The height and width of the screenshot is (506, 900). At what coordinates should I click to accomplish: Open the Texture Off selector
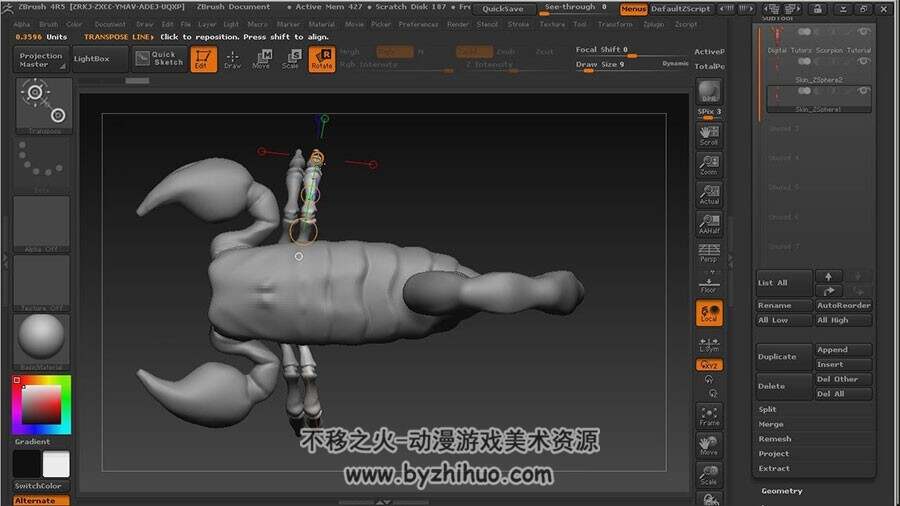pos(41,283)
